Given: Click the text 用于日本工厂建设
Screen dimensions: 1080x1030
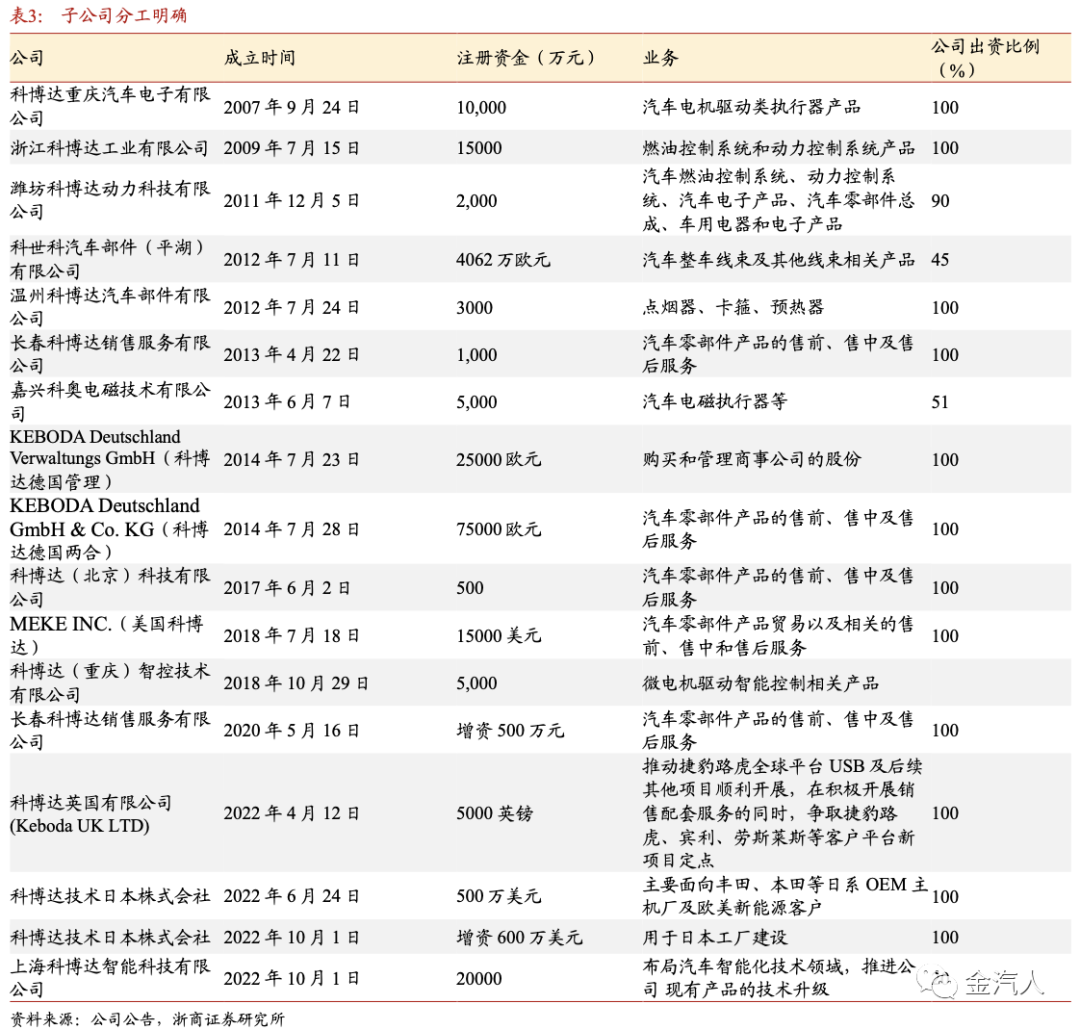Looking at the screenshot, I should pyautogui.click(x=715, y=937).
